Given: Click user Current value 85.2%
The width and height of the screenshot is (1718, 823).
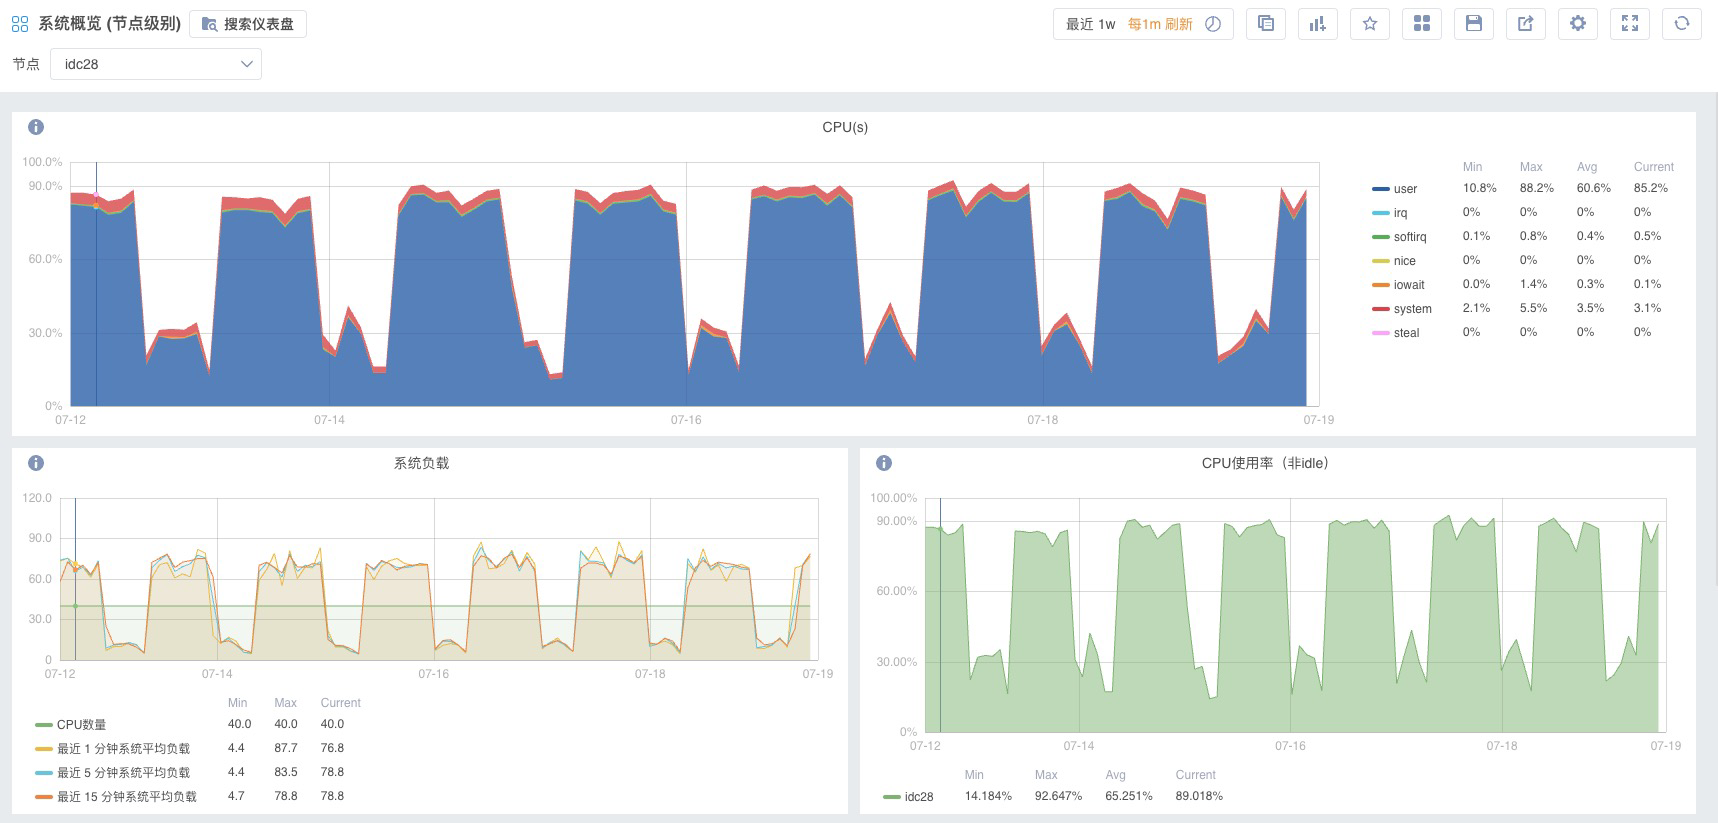Looking at the screenshot, I should coord(1650,188).
